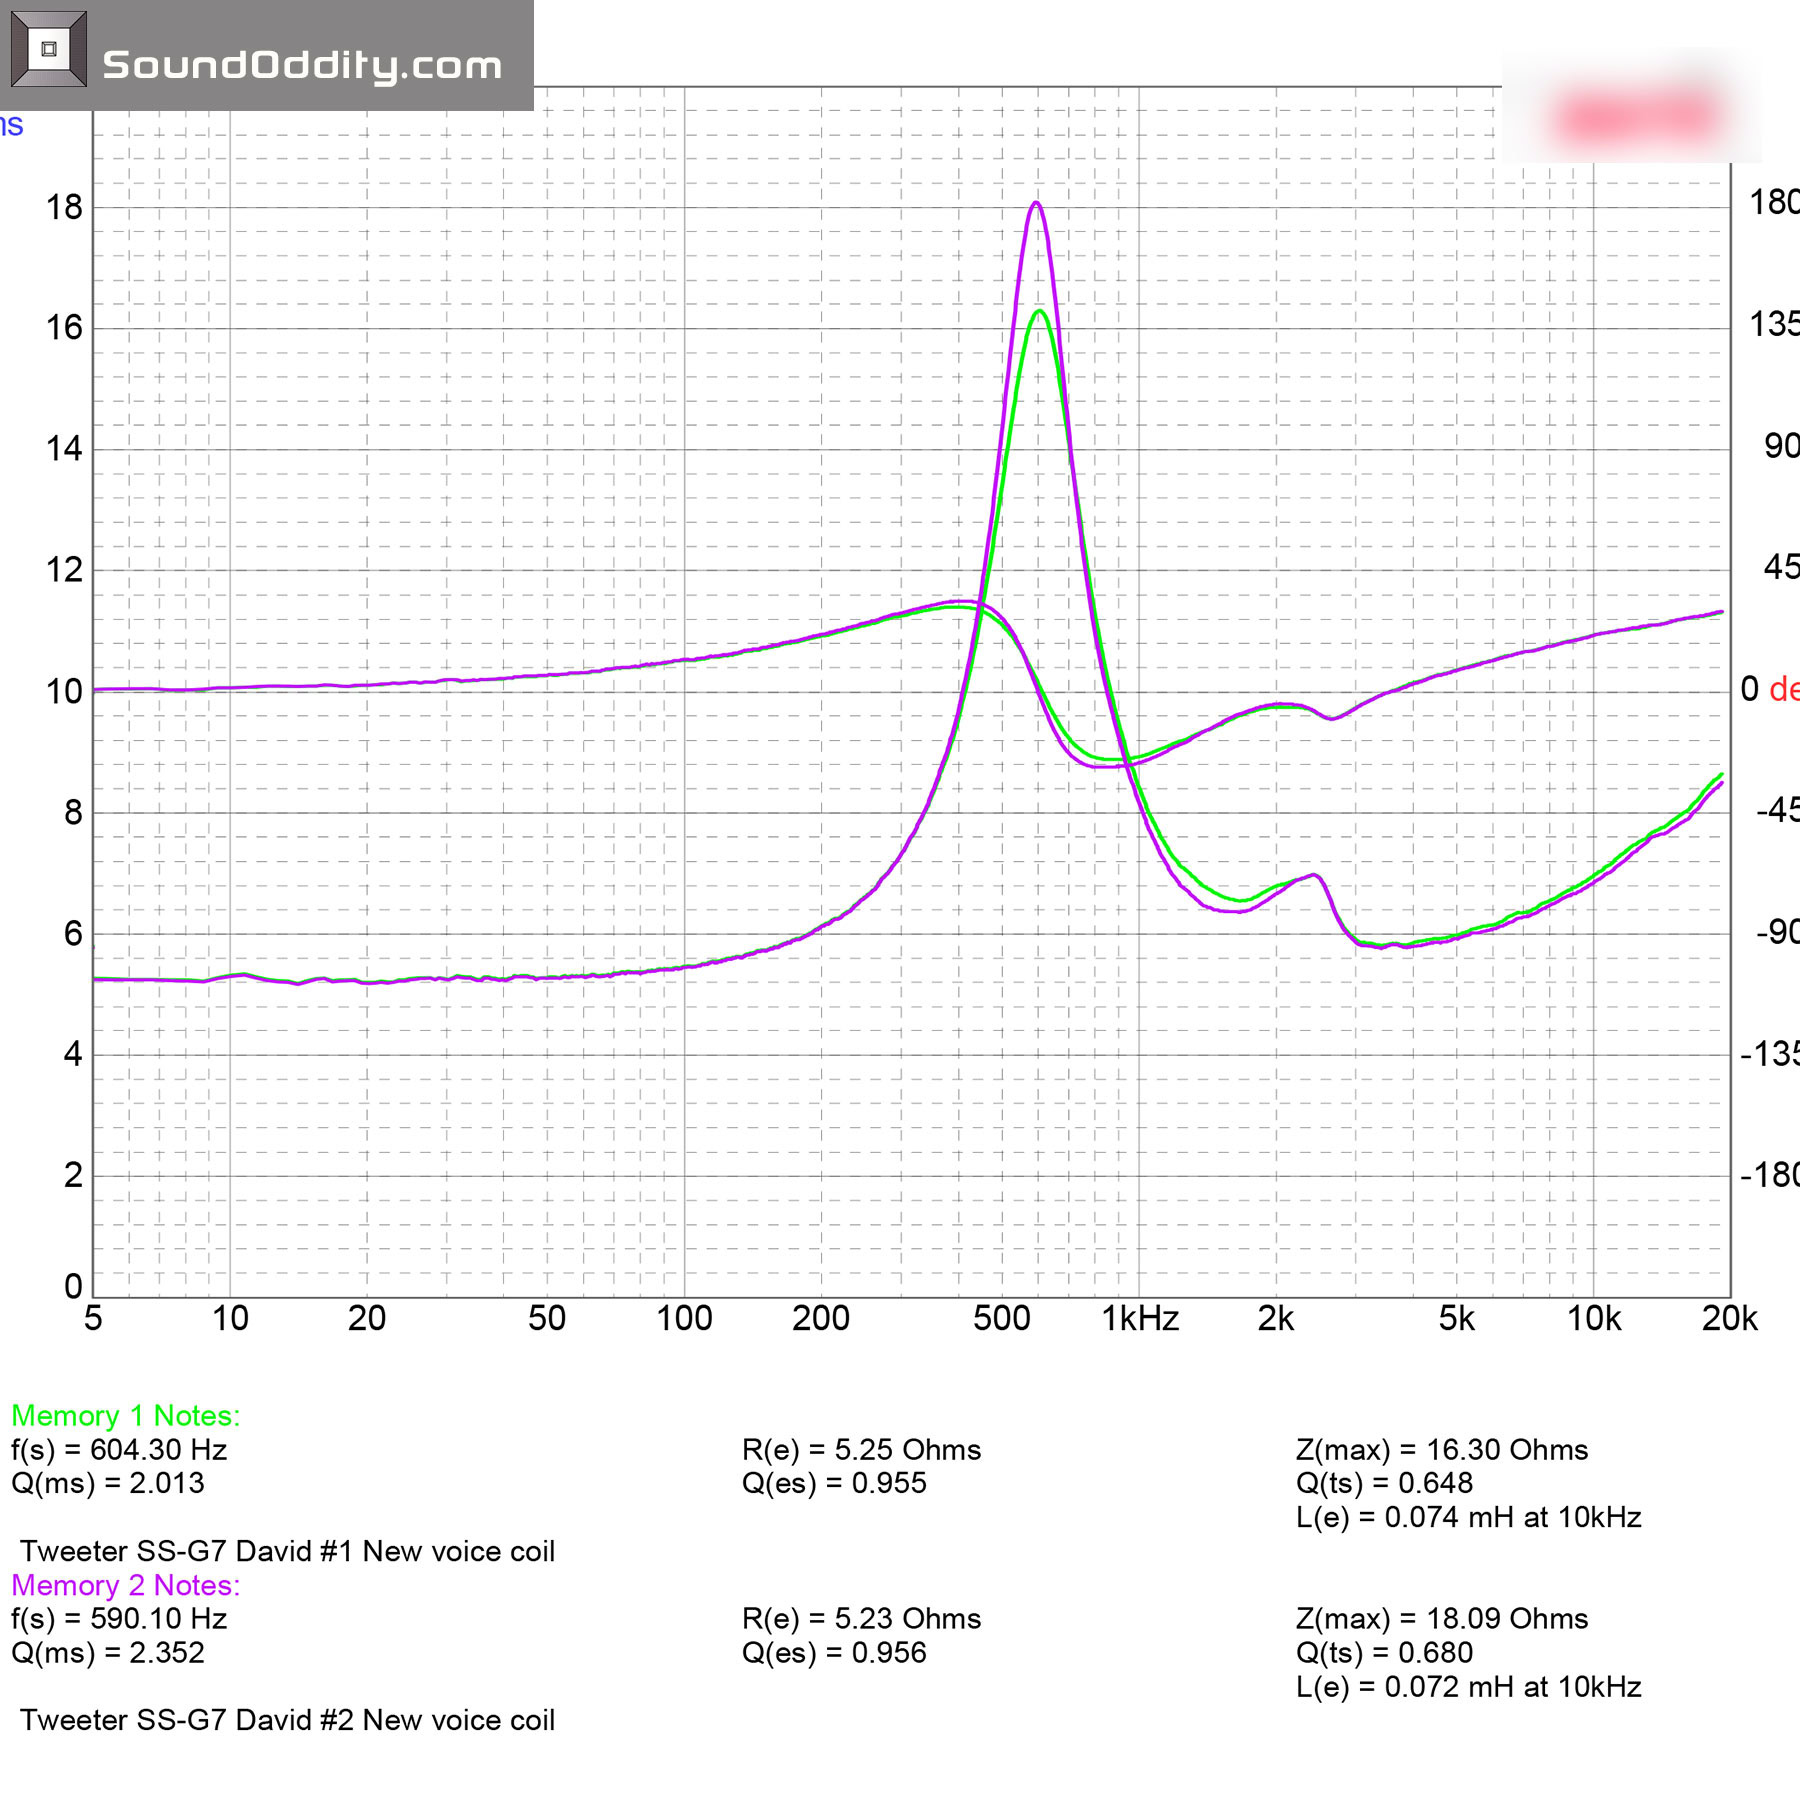Click the "Q(es) = 0.955" value

[x=834, y=1483]
